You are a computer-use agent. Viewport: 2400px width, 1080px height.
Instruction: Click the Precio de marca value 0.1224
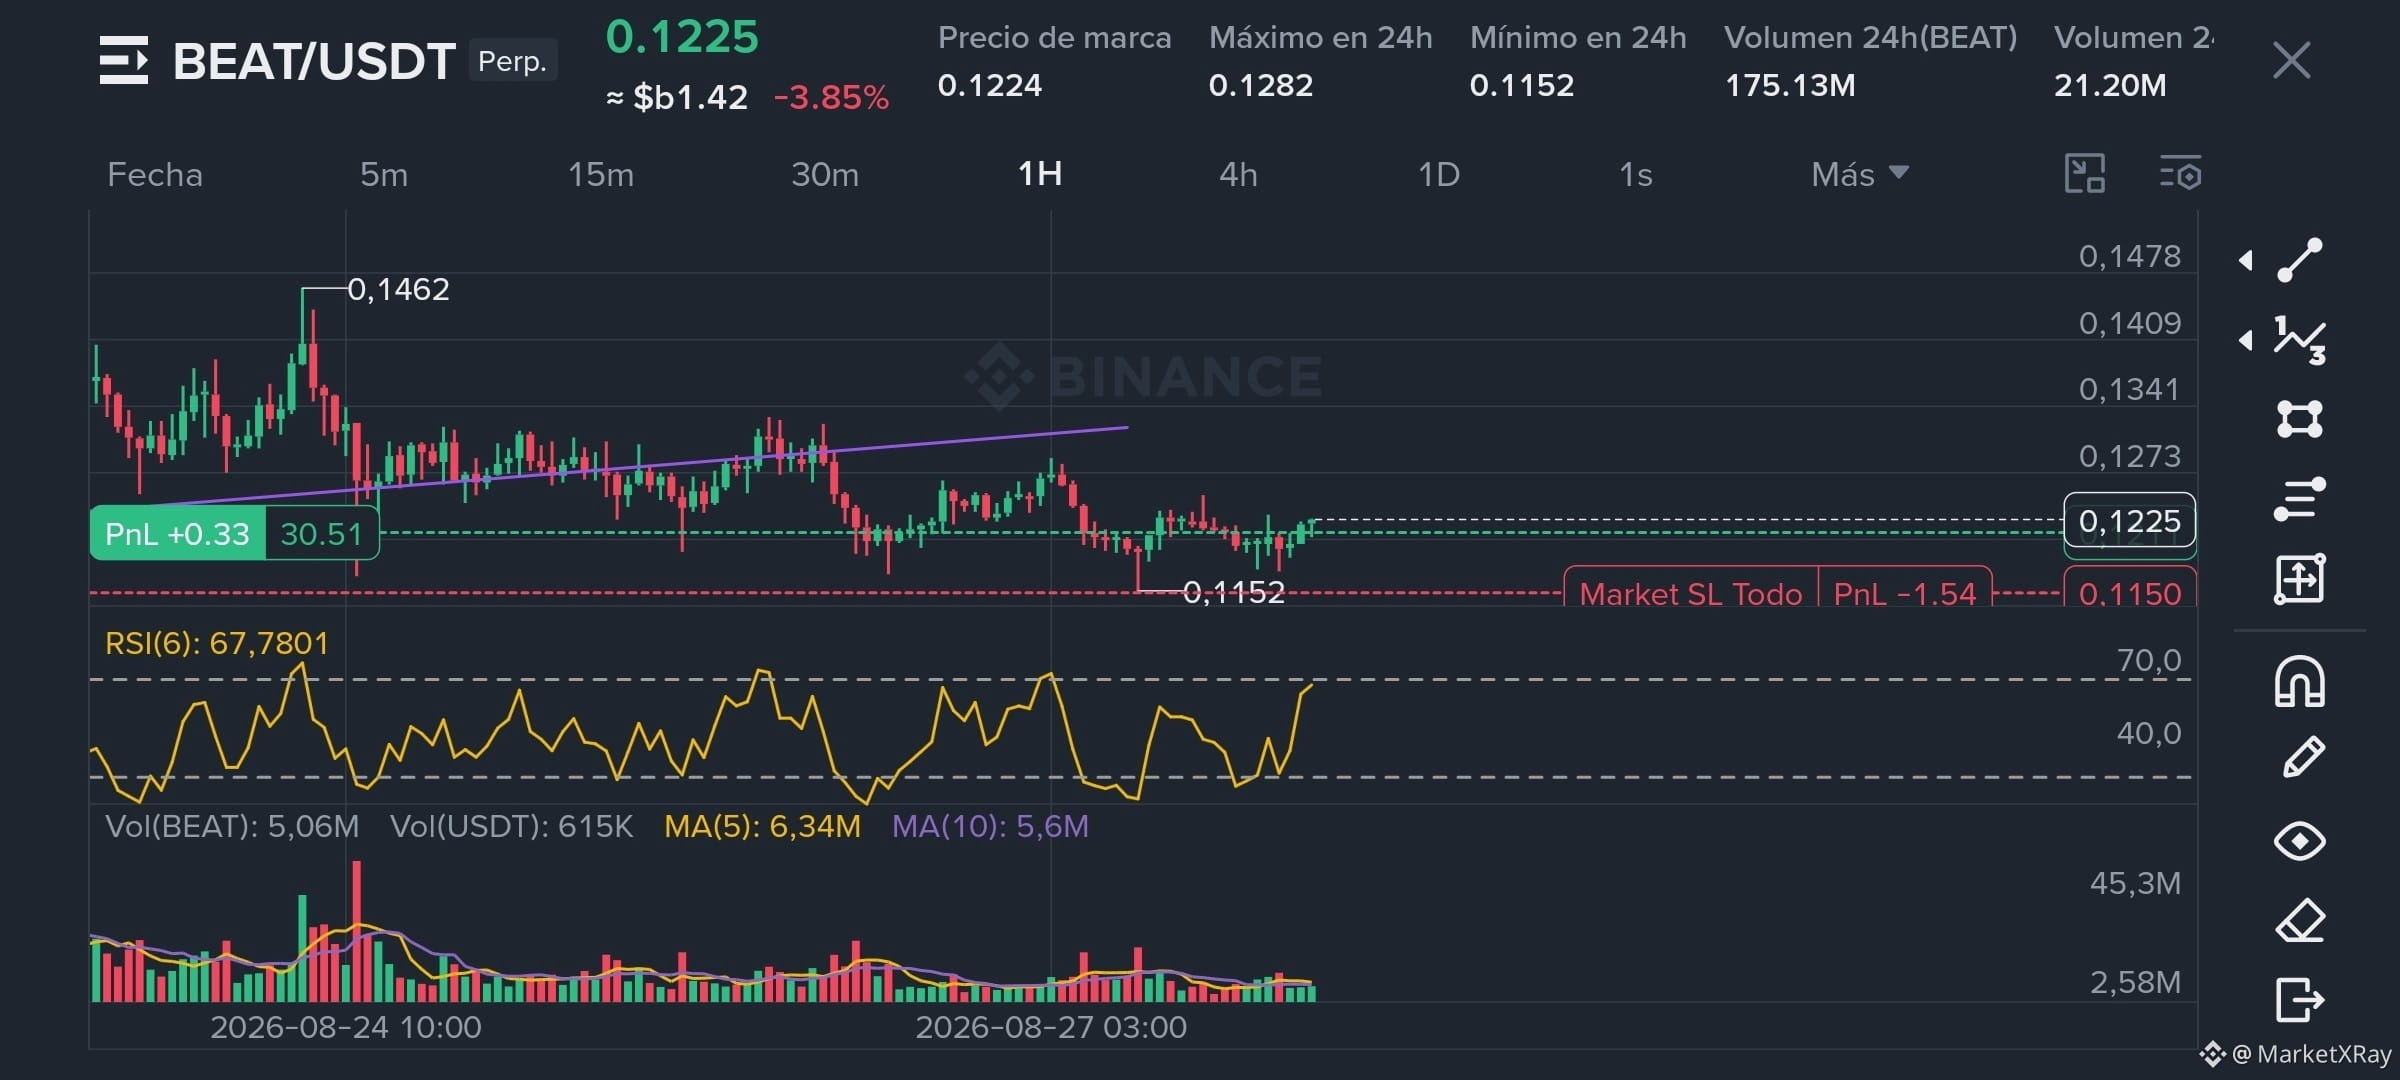point(989,85)
